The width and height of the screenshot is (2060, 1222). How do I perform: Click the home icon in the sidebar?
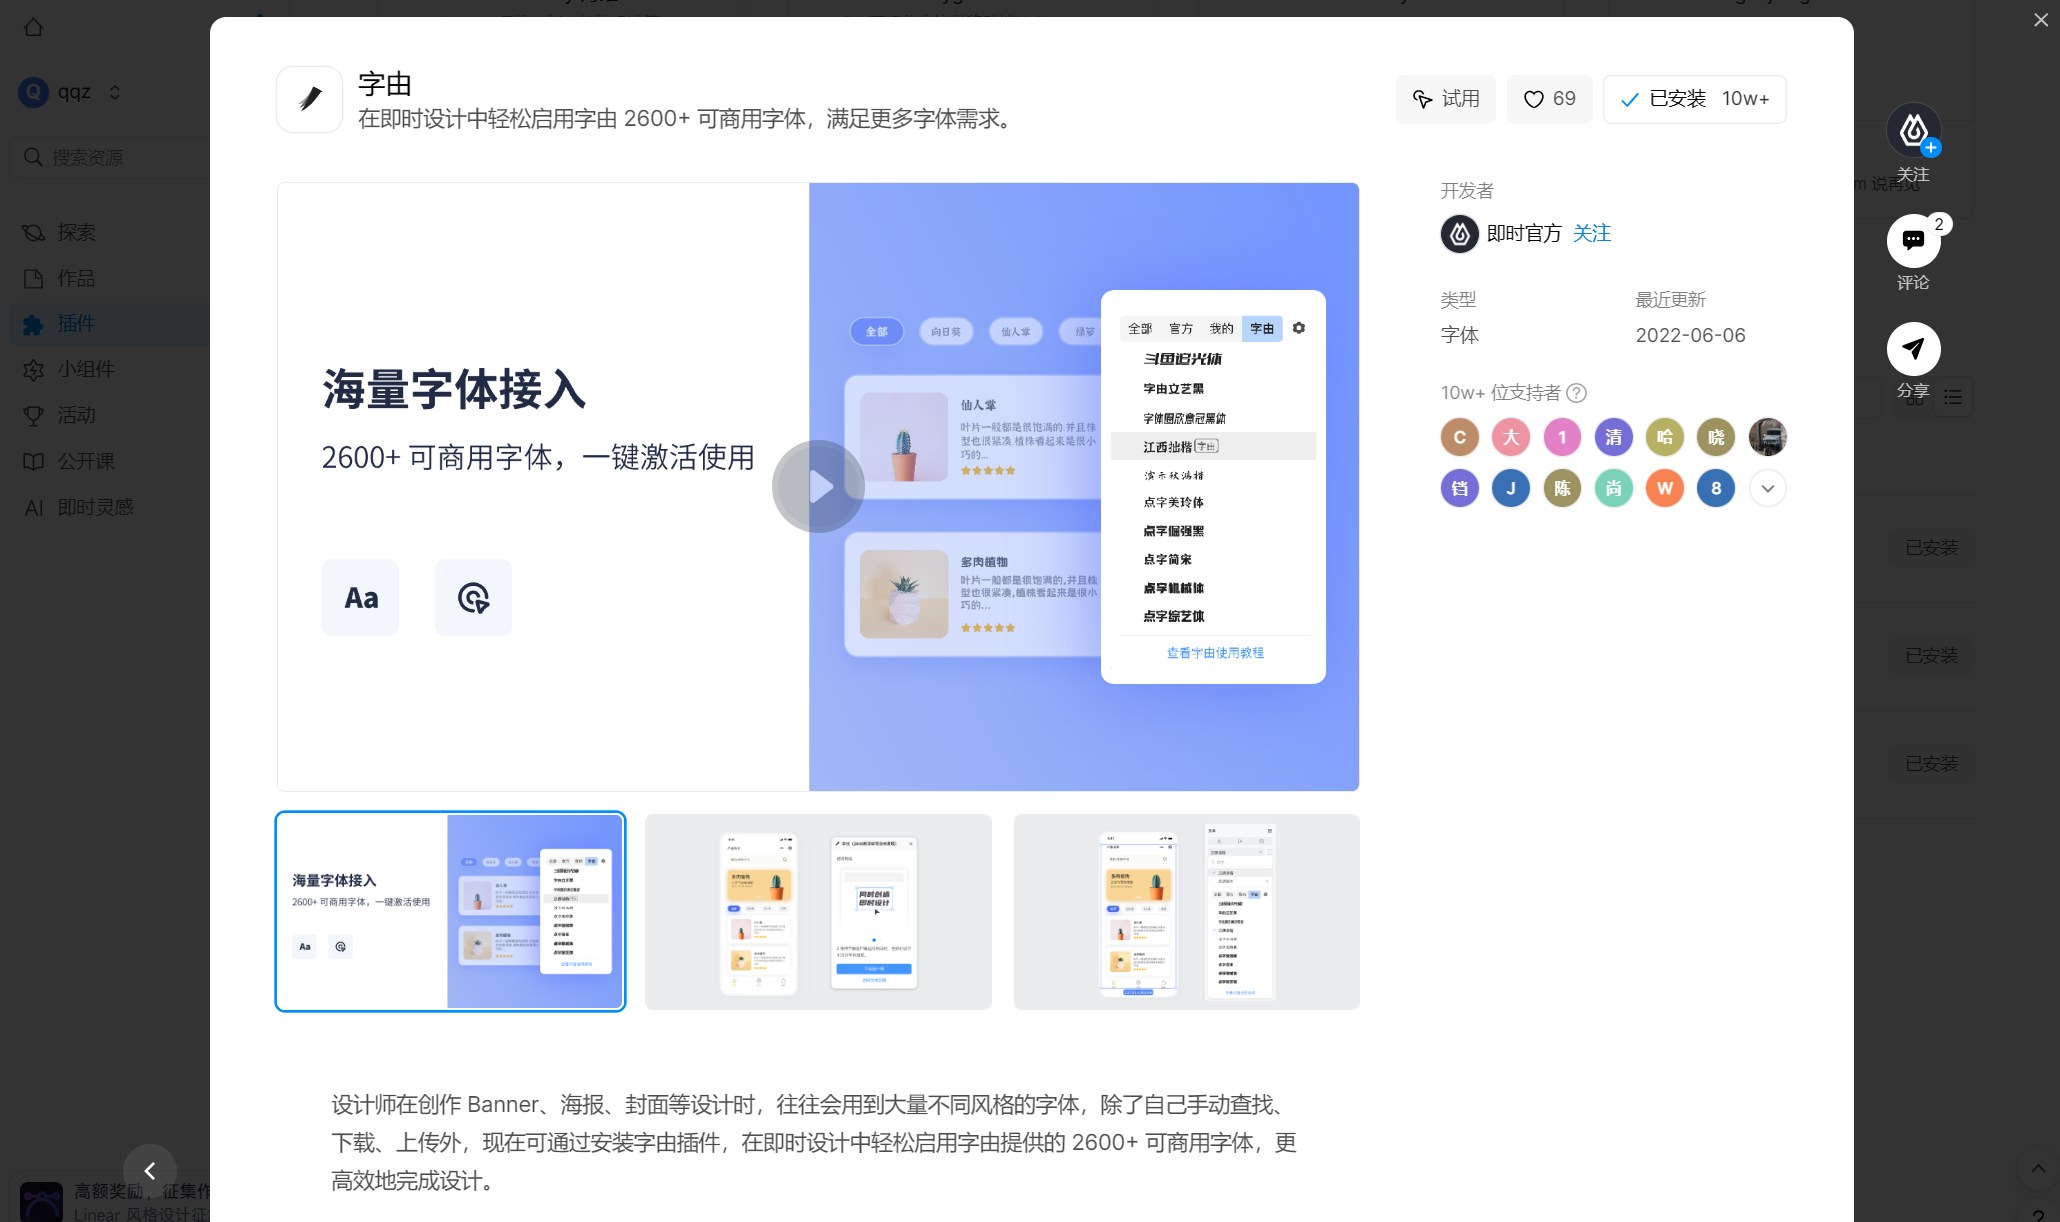tap(33, 27)
